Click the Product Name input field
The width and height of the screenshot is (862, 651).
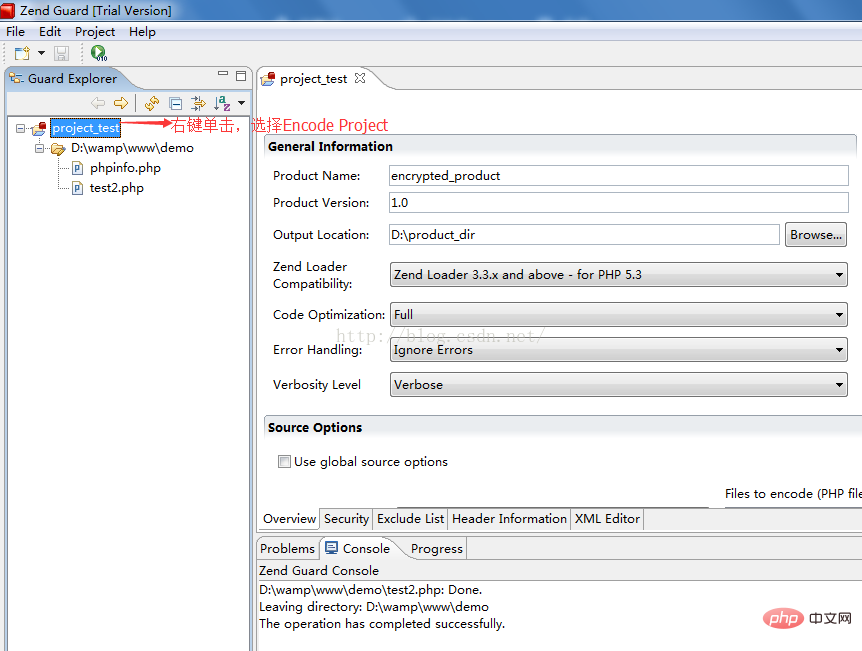pyautogui.click(x=618, y=176)
